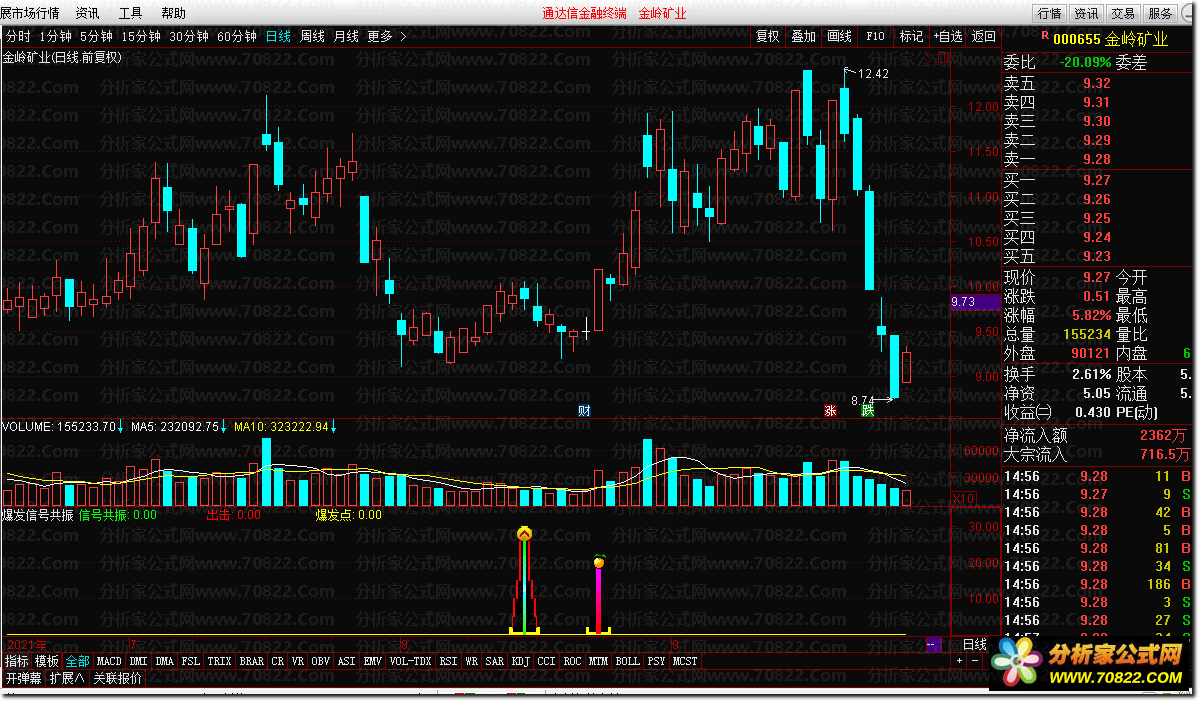Switch to the TRIX indicator
The width and height of the screenshot is (1201, 702).
click(219, 661)
